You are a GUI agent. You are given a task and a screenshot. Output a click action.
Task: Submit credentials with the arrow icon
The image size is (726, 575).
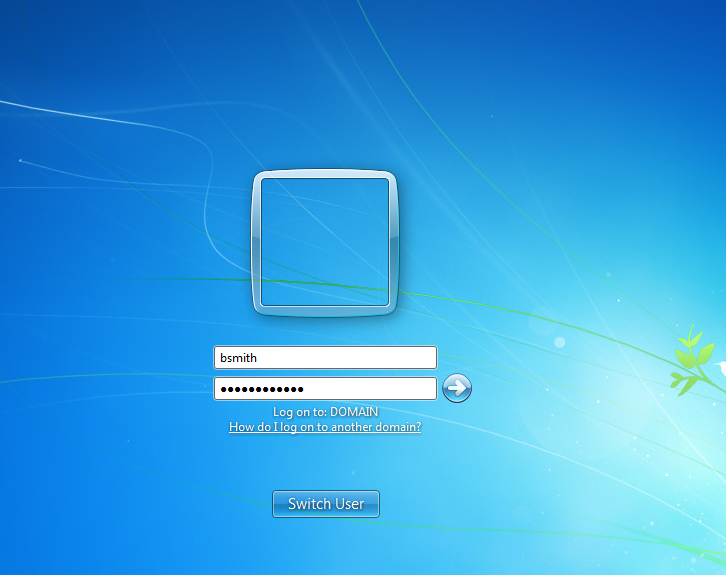pos(456,388)
